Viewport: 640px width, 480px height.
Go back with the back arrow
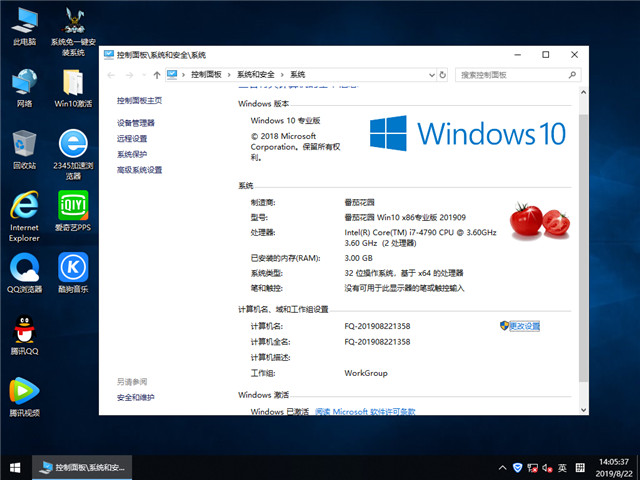[111, 75]
